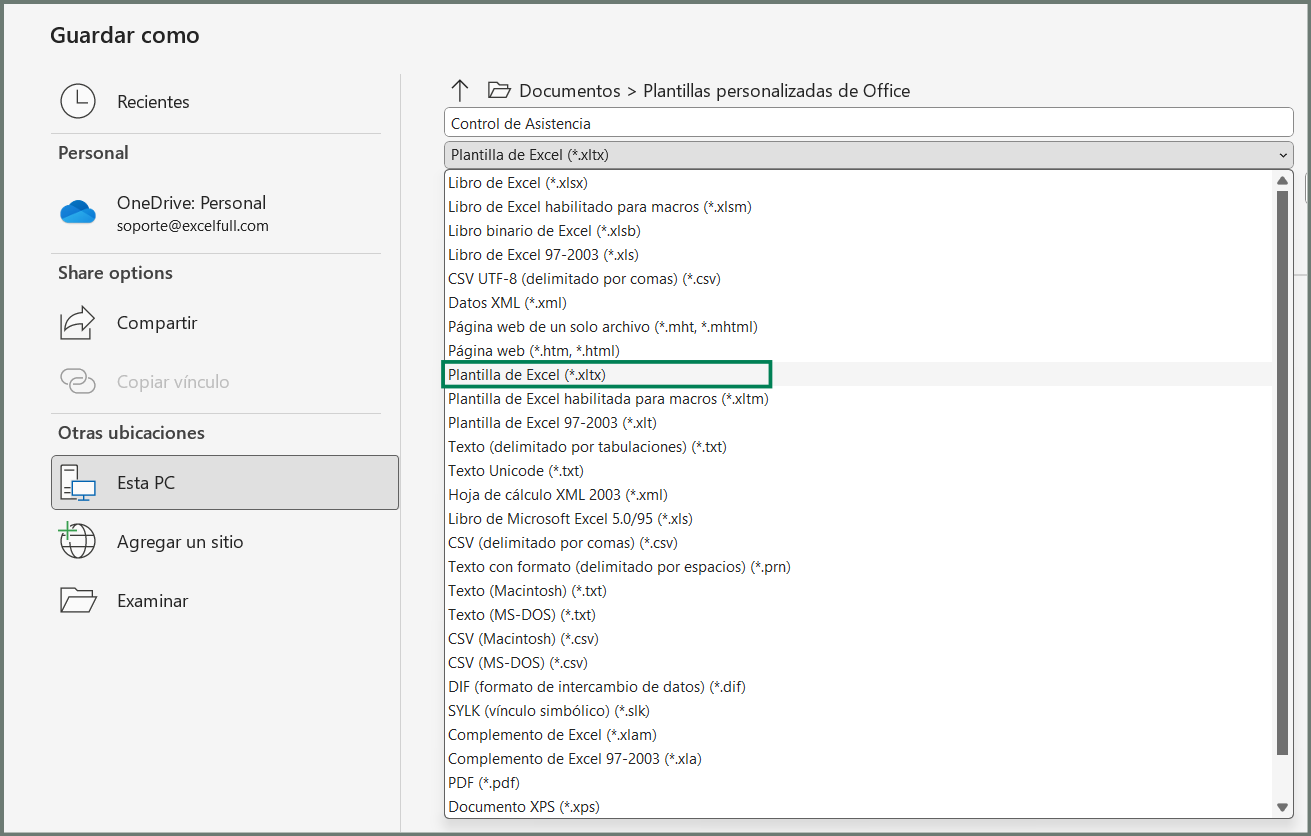Click the Compartir share arrow icon
The width and height of the screenshot is (1311, 836).
(78, 322)
